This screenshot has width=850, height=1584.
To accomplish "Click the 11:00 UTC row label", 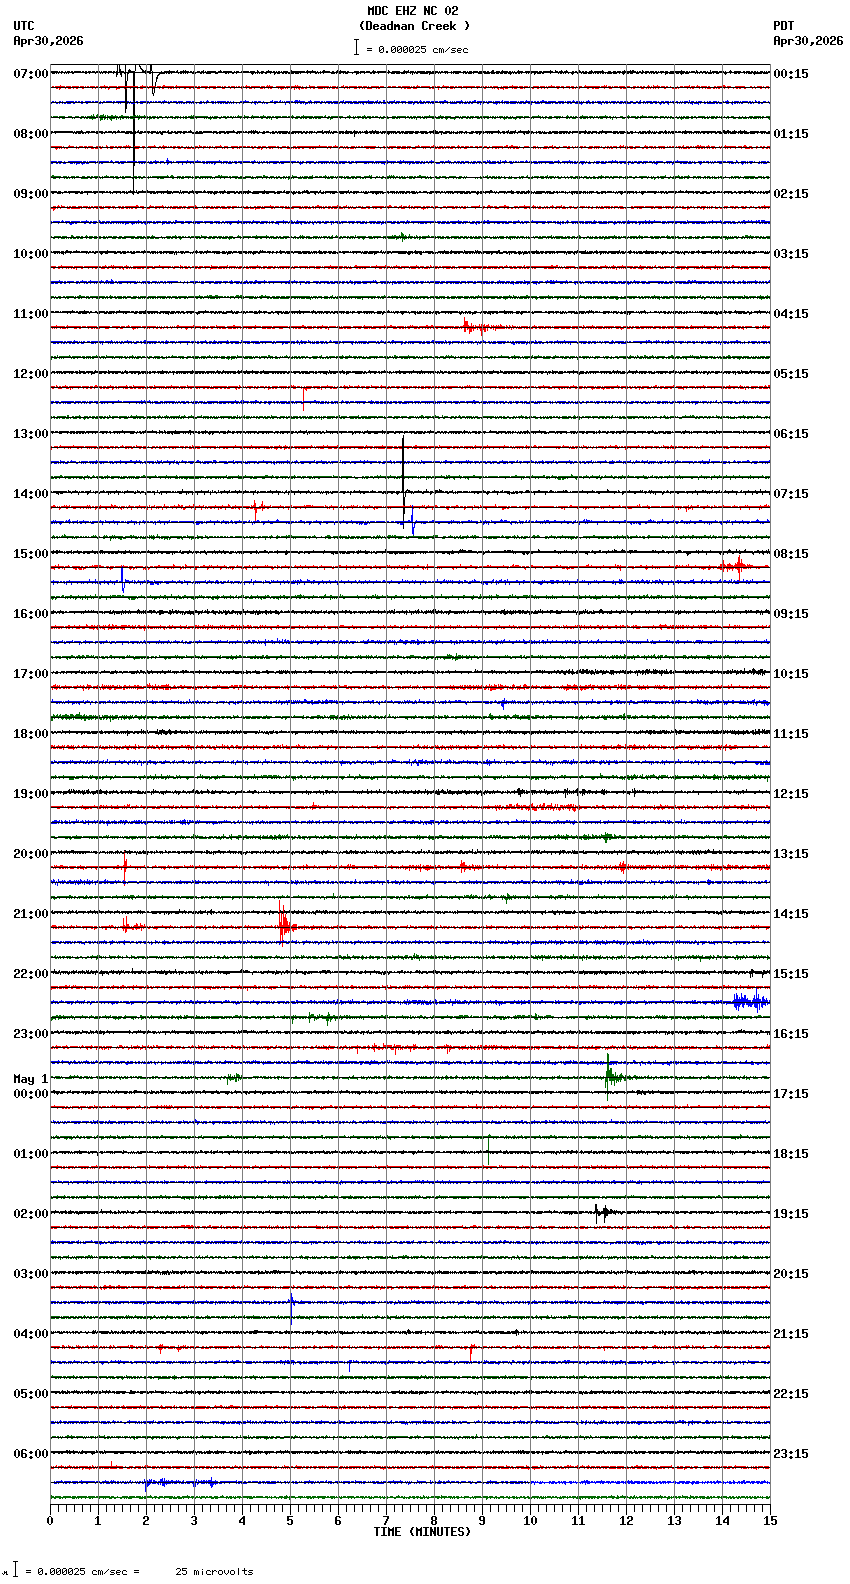I will click(30, 314).
